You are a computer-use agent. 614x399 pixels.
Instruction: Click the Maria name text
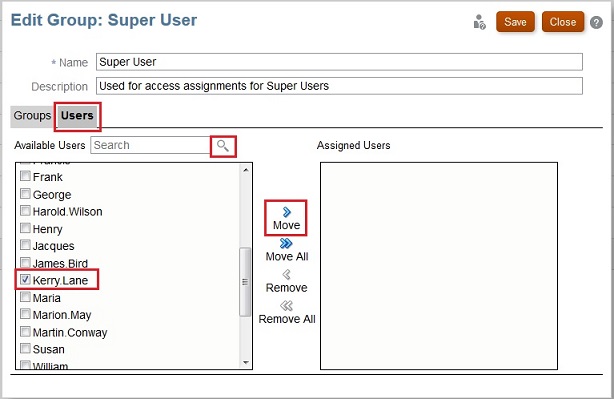pyautogui.click(x=47, y=298)
